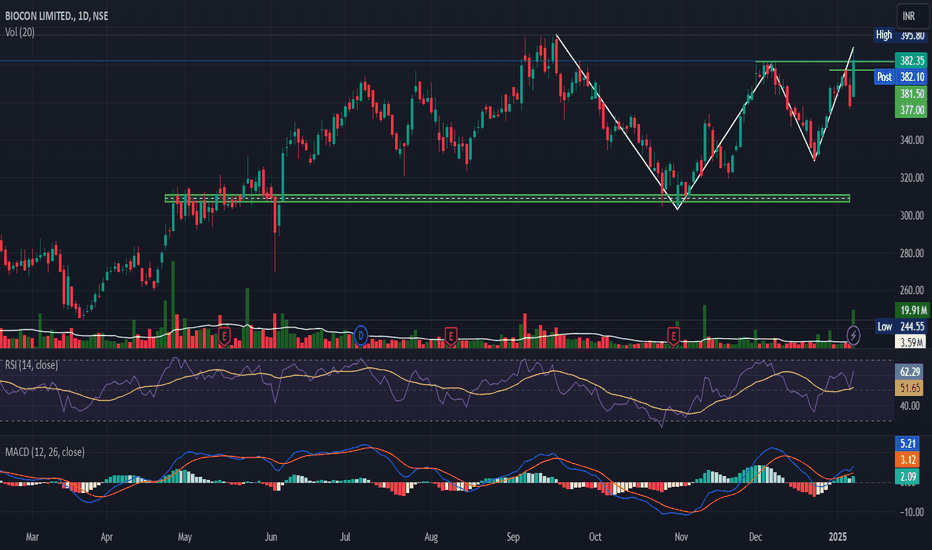Open the late-October earnings 'E' marker
The height and width of the screenshot is (550, 932).
(673, 337)
